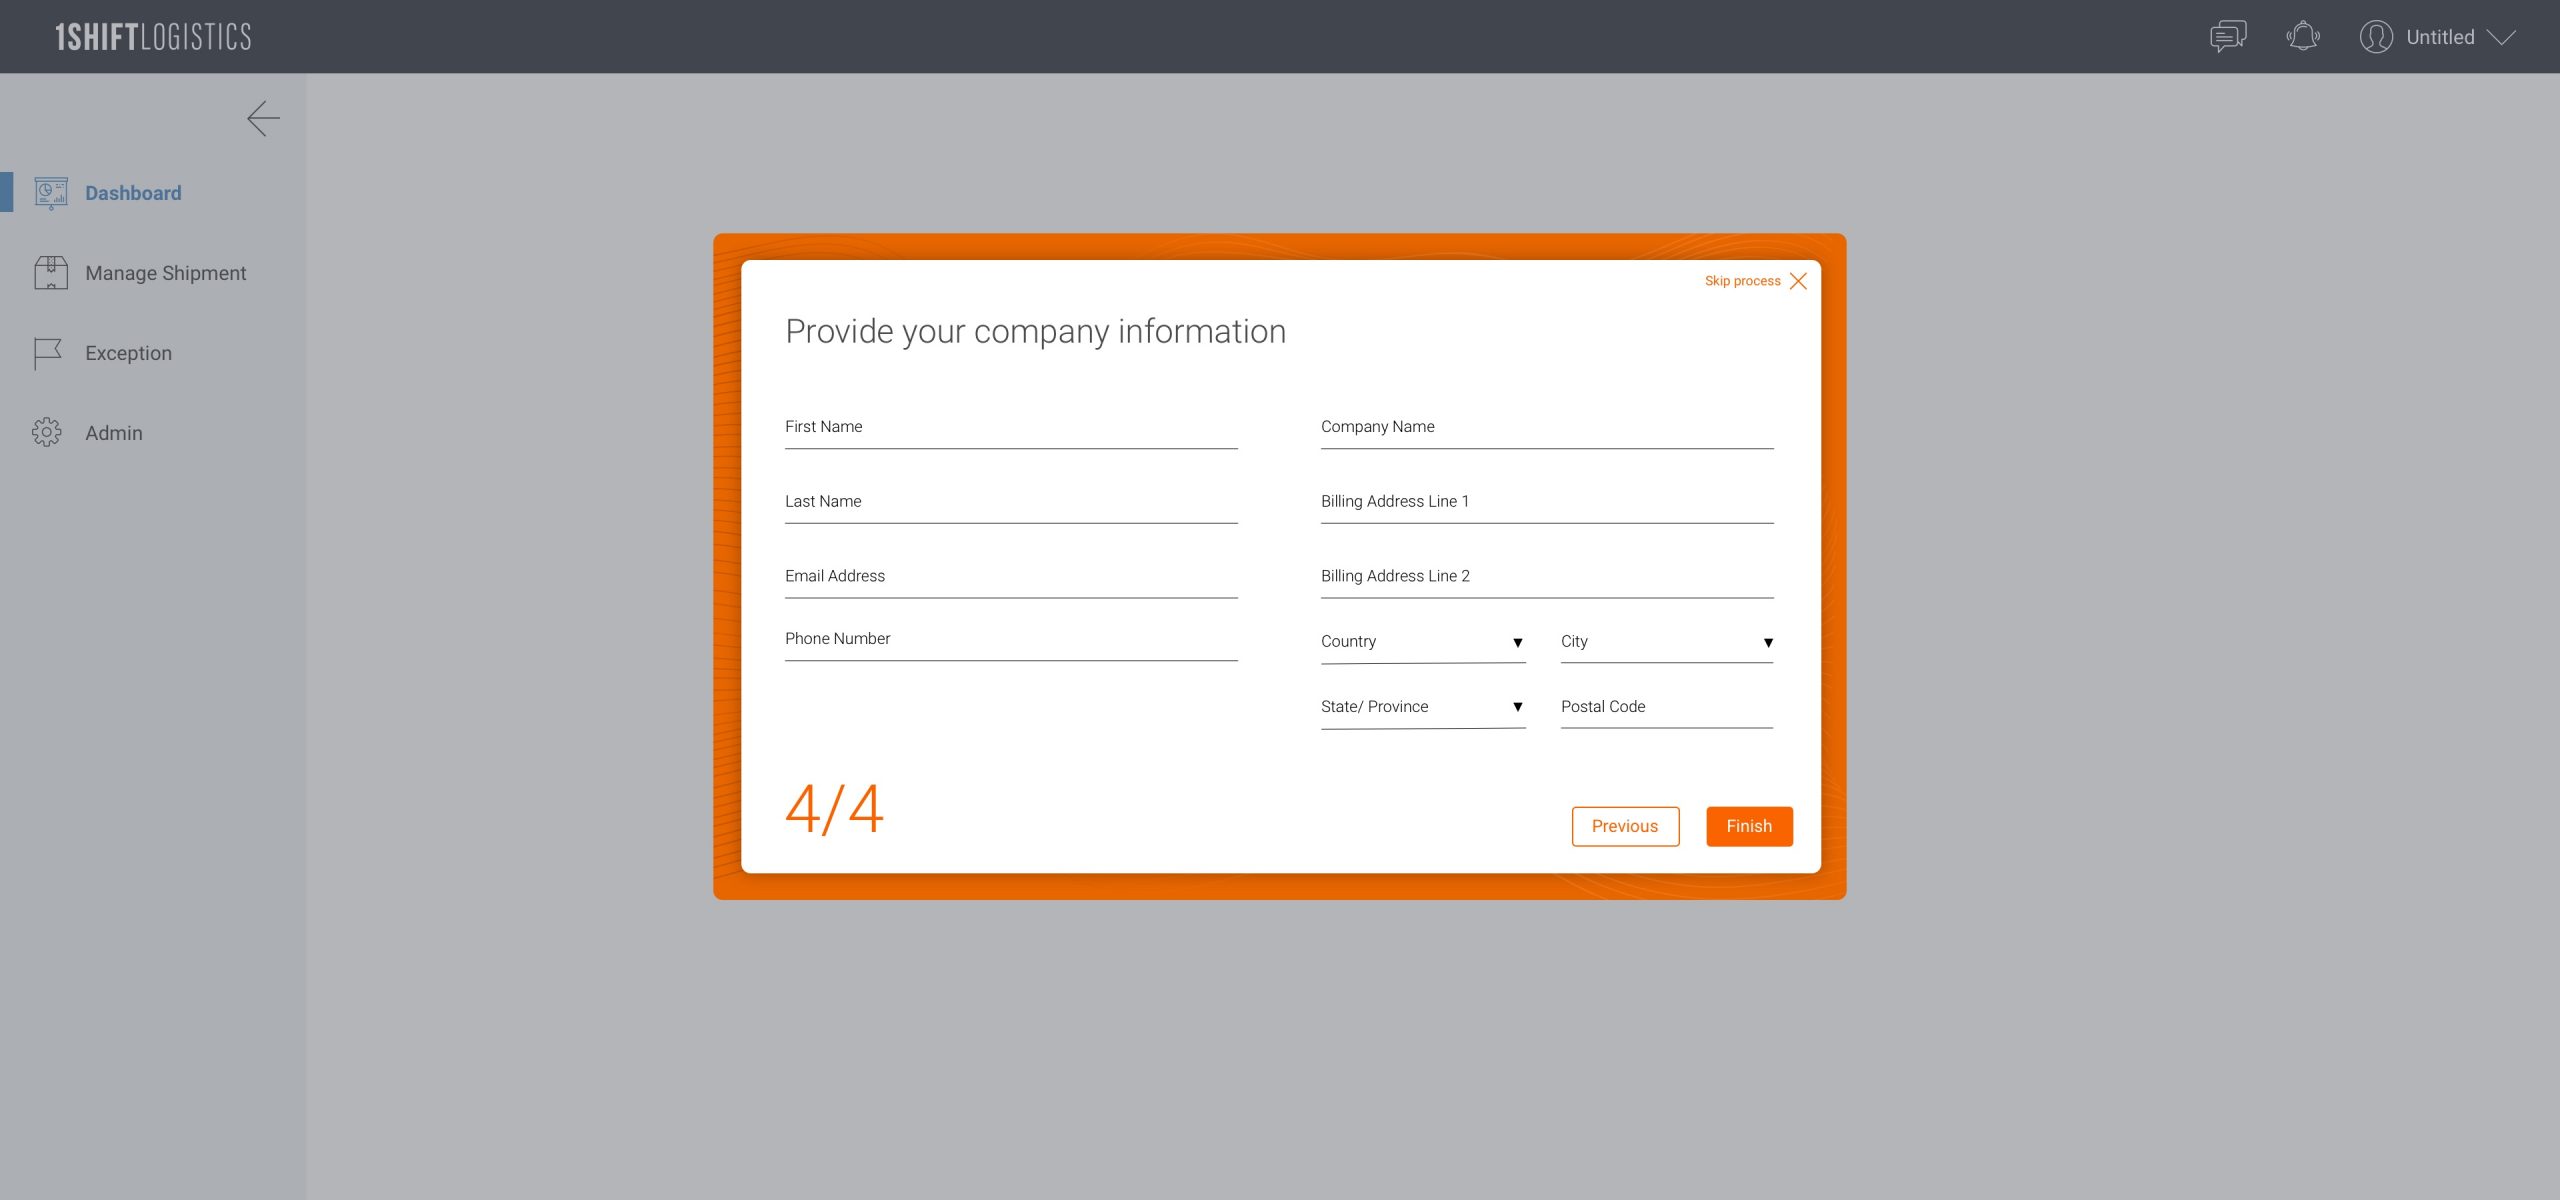This screenshot has height=1200, width=2560.
Task: Click the Exception sidebar icon
Action: click(47, 351)
